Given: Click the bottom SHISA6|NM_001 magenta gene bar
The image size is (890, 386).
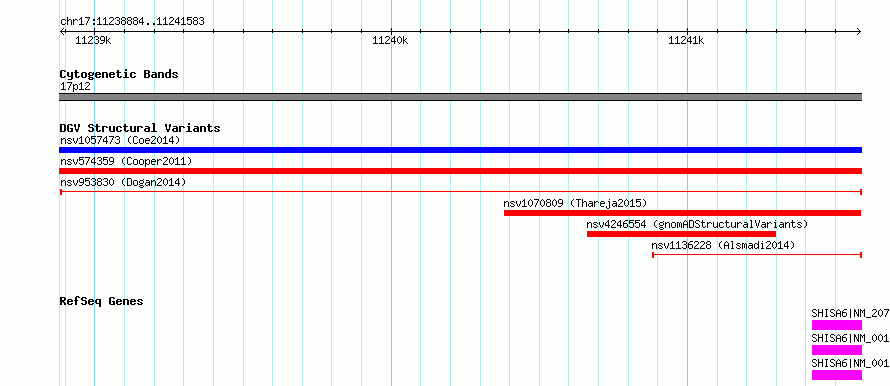Looking at the screenshot, I should tap(837, 375).
